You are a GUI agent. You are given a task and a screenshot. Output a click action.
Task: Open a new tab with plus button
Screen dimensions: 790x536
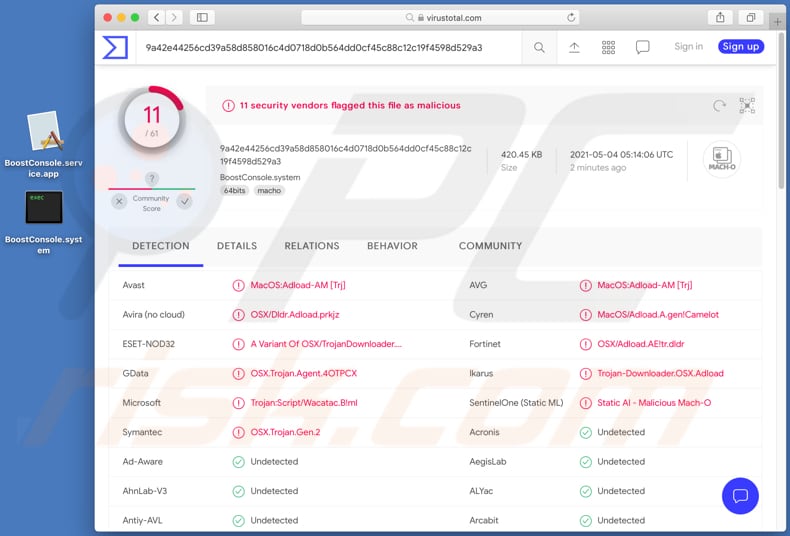click(777, 22)
